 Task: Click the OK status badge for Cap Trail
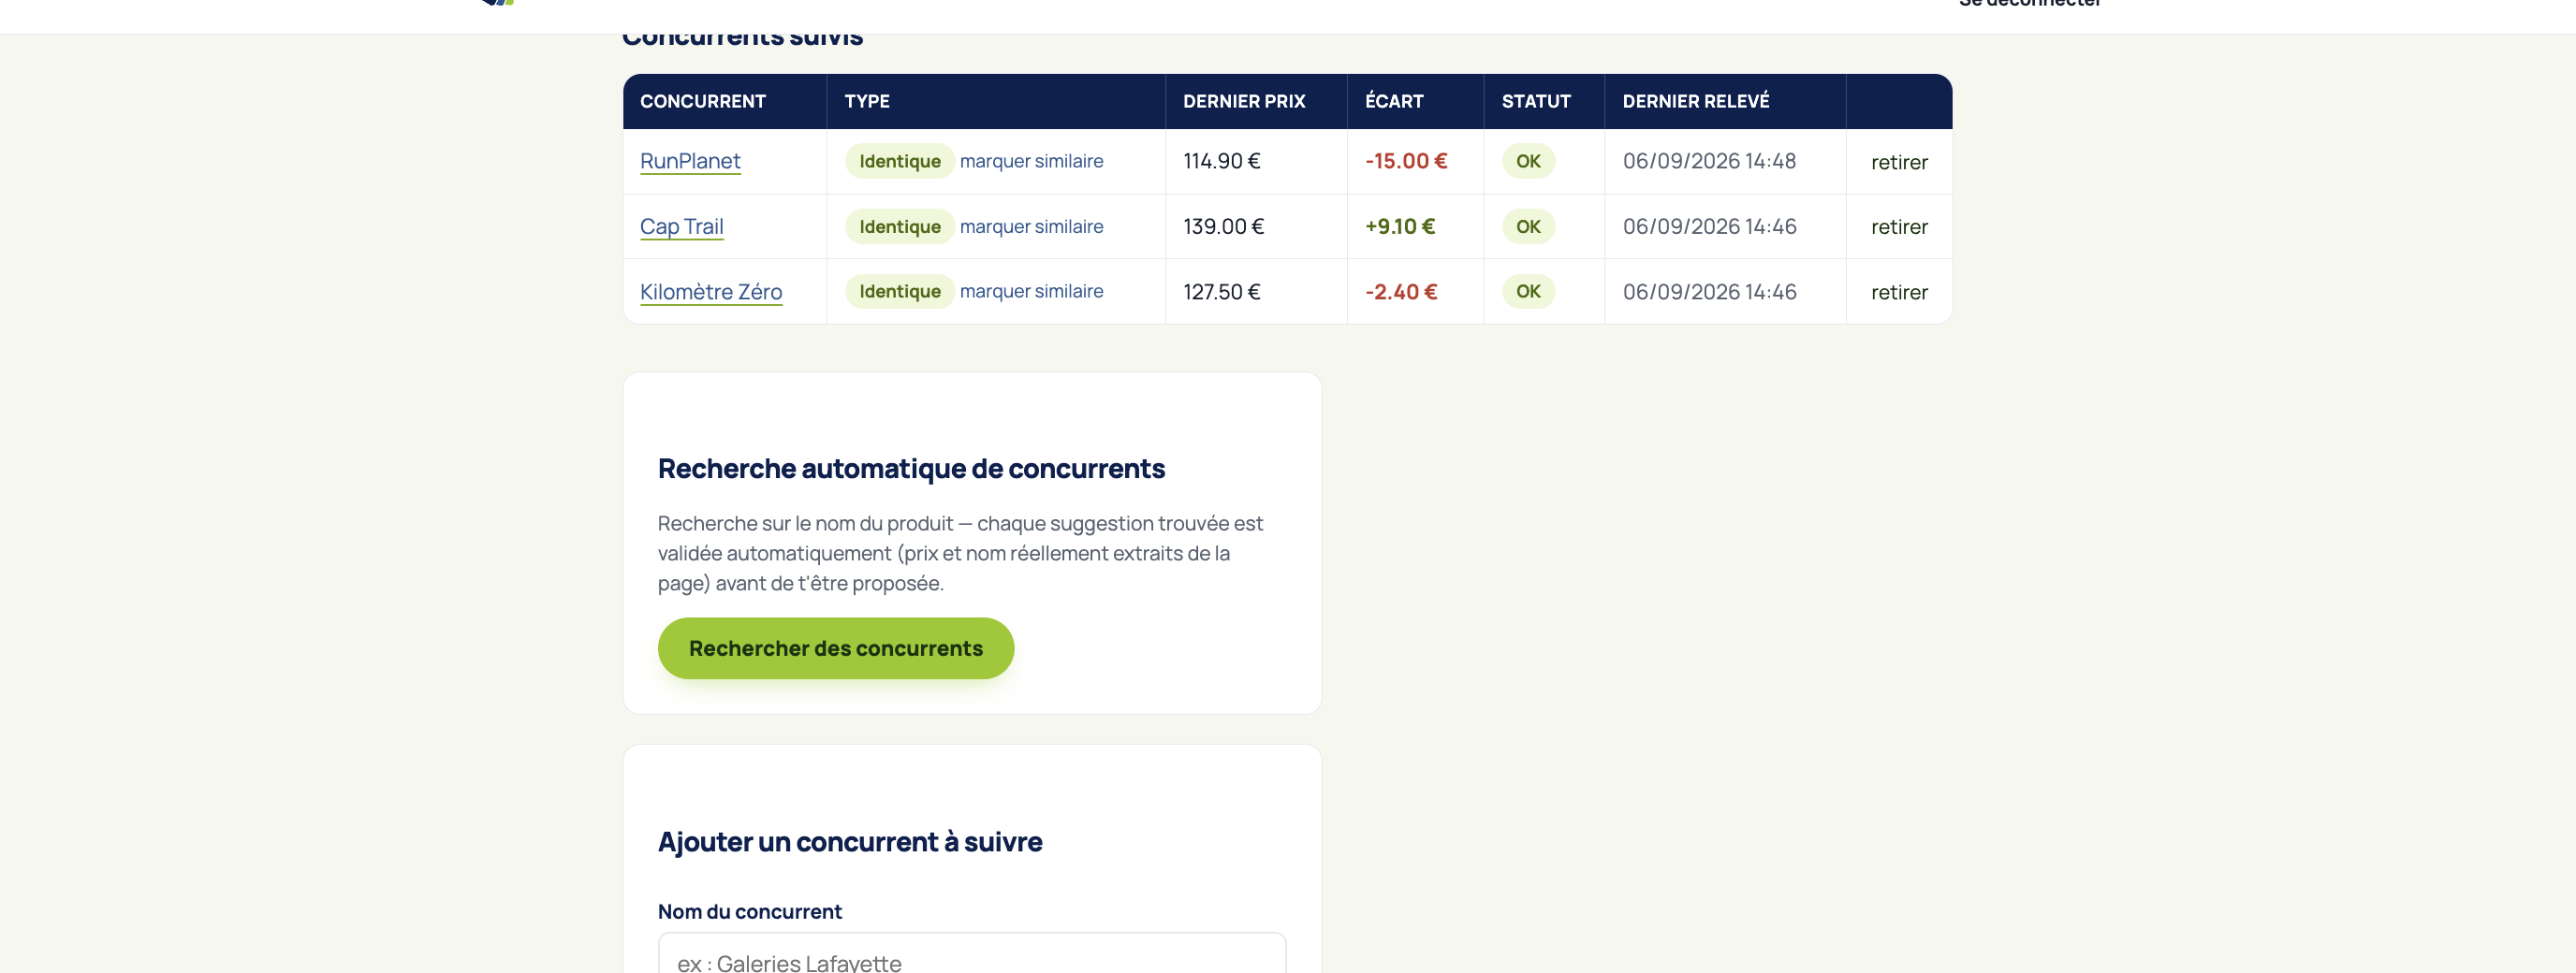[x=1528, y=226]
